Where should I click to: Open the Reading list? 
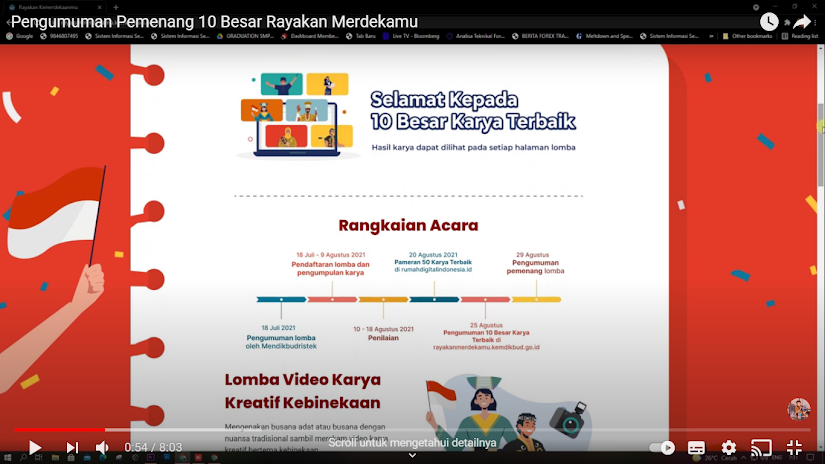pyautogui.click(x=800, y=36)
